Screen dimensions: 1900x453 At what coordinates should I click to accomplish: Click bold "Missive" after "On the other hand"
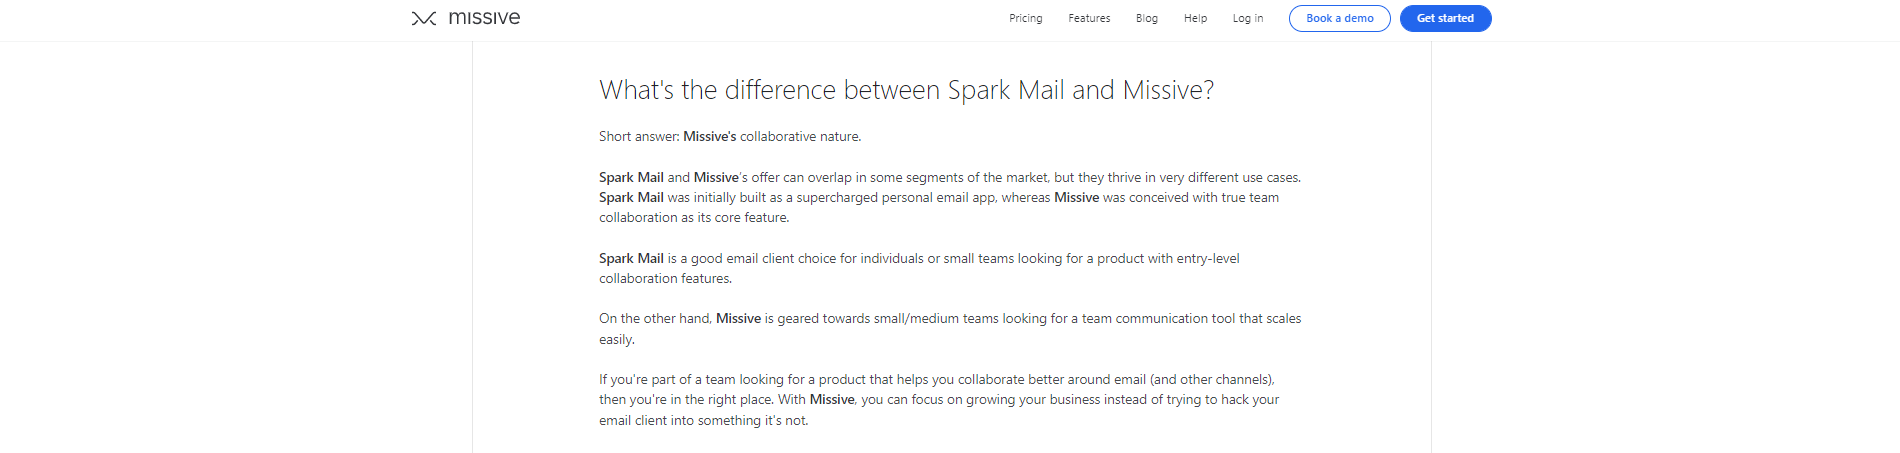(738, 319)
